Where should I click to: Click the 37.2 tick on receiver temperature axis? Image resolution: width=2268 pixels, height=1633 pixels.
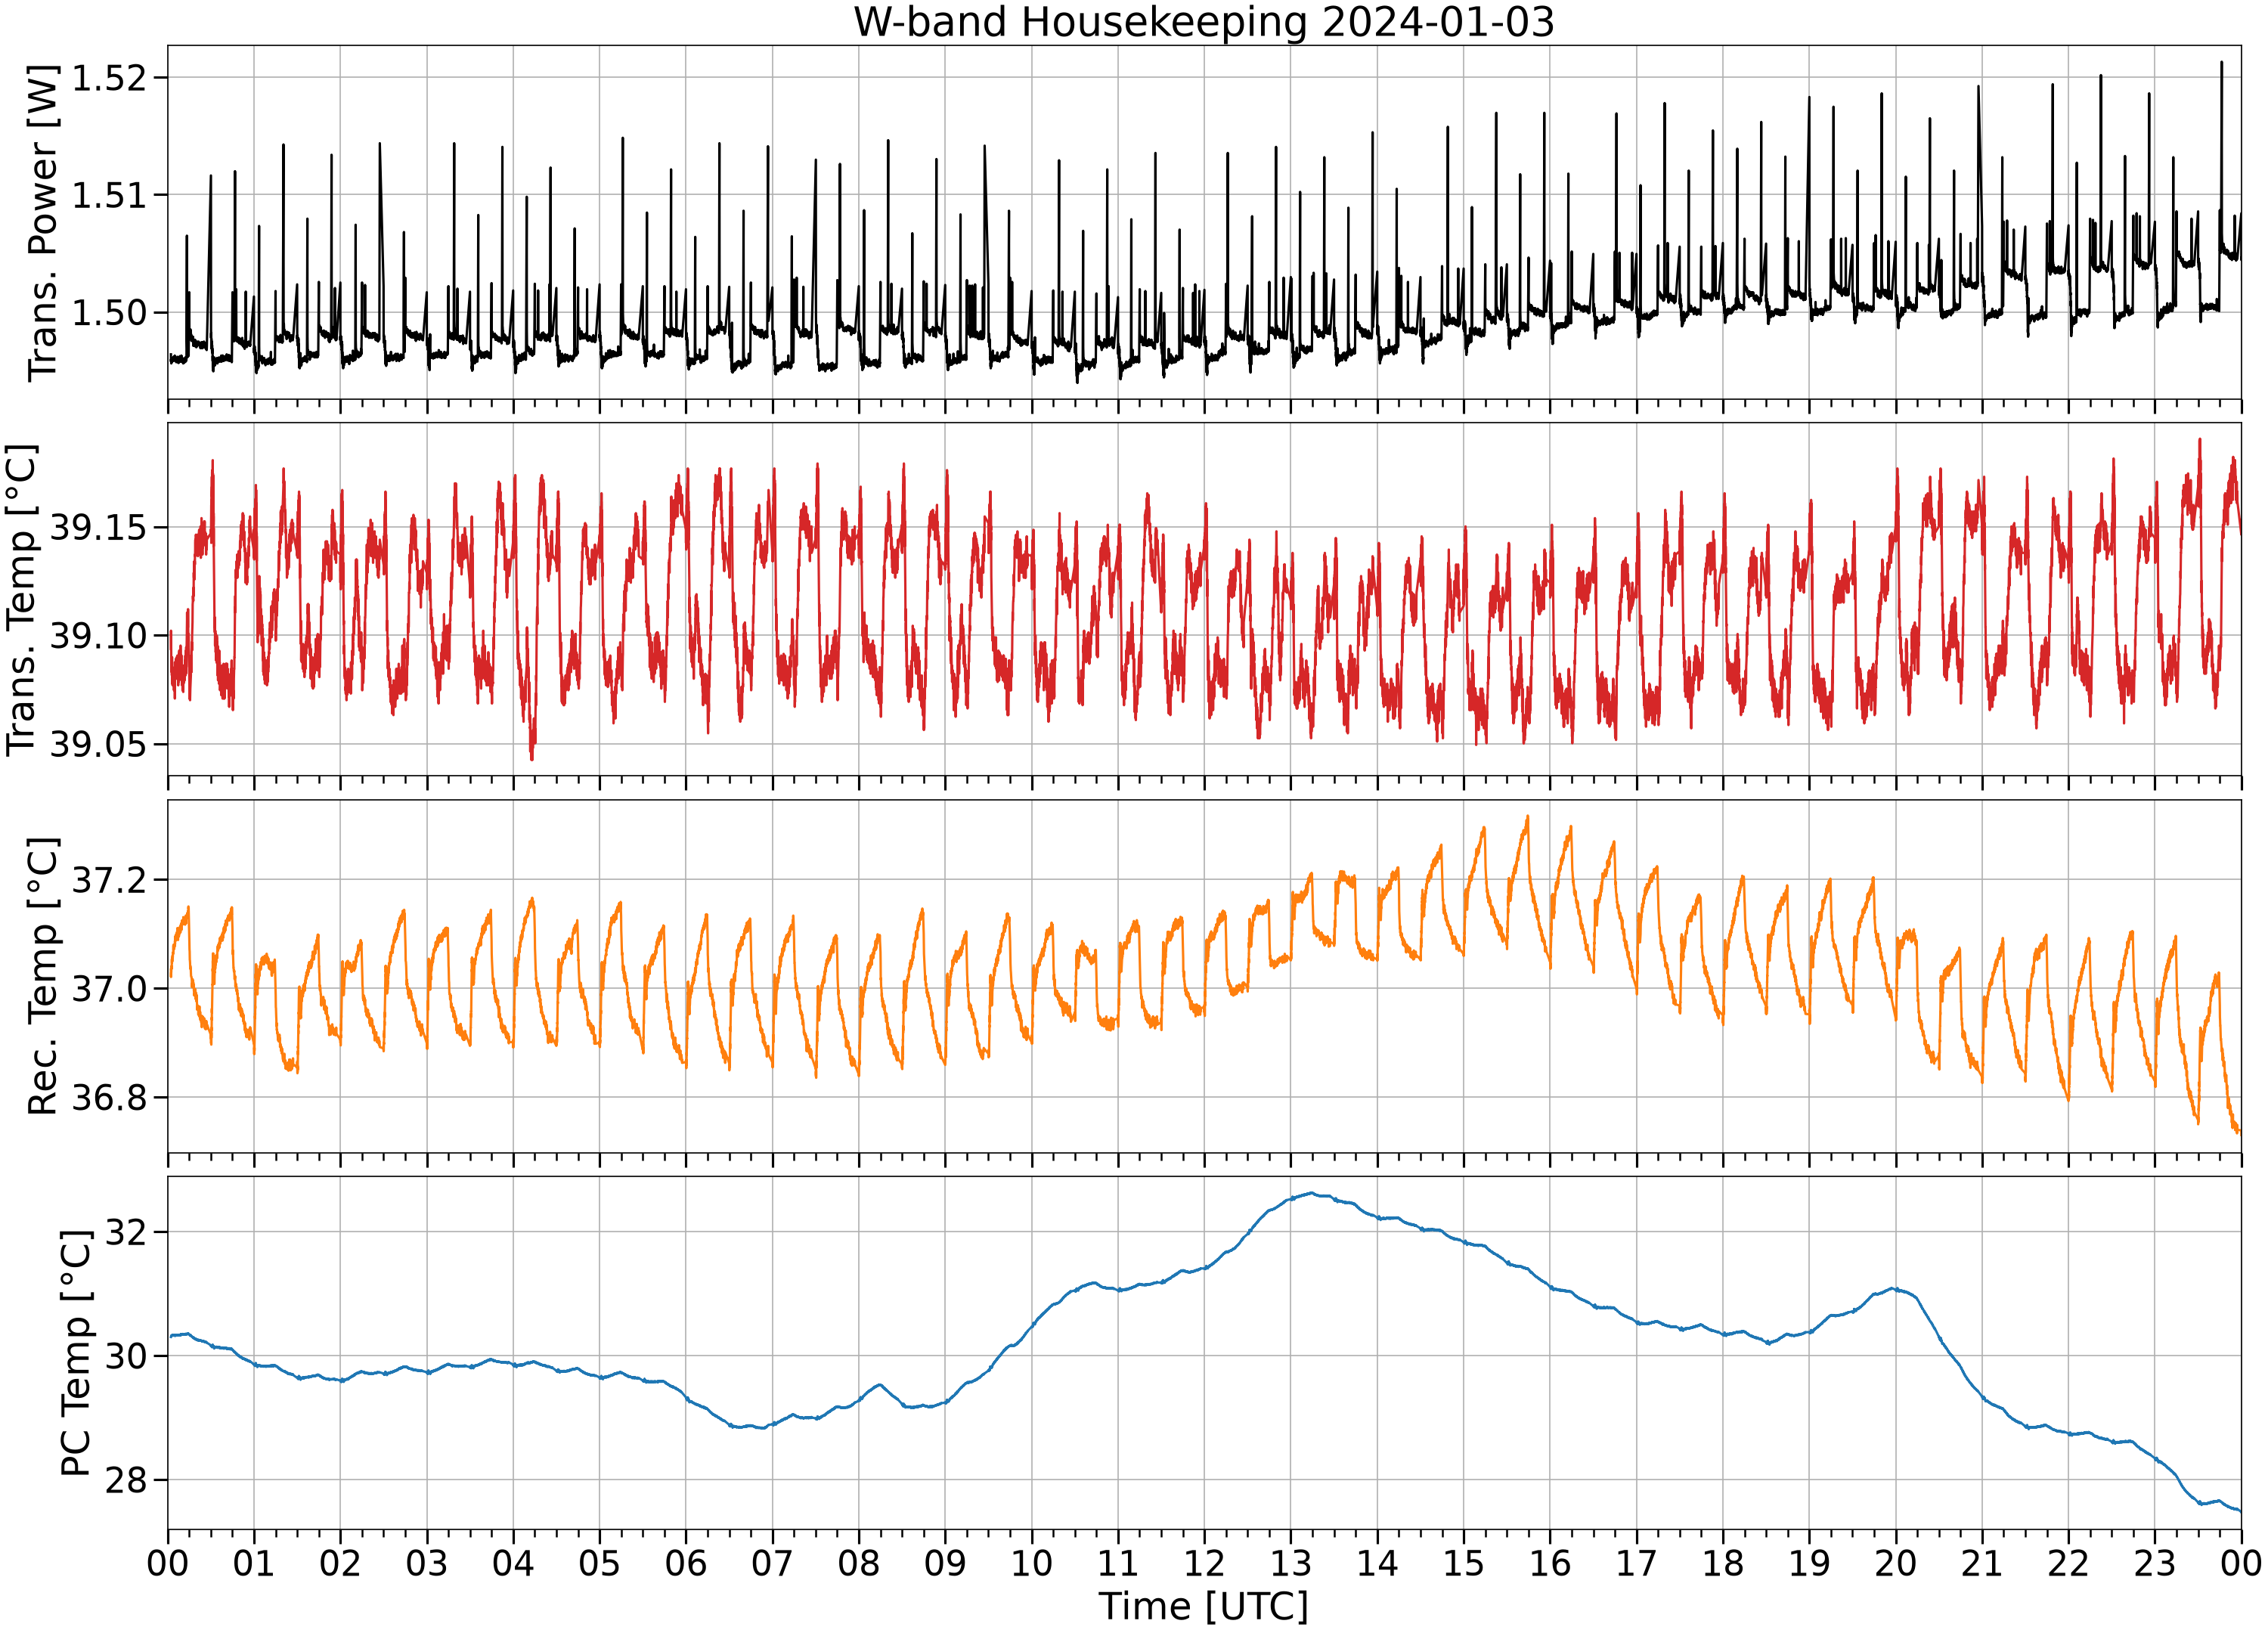pyautogui.click(x=108, y=880)
